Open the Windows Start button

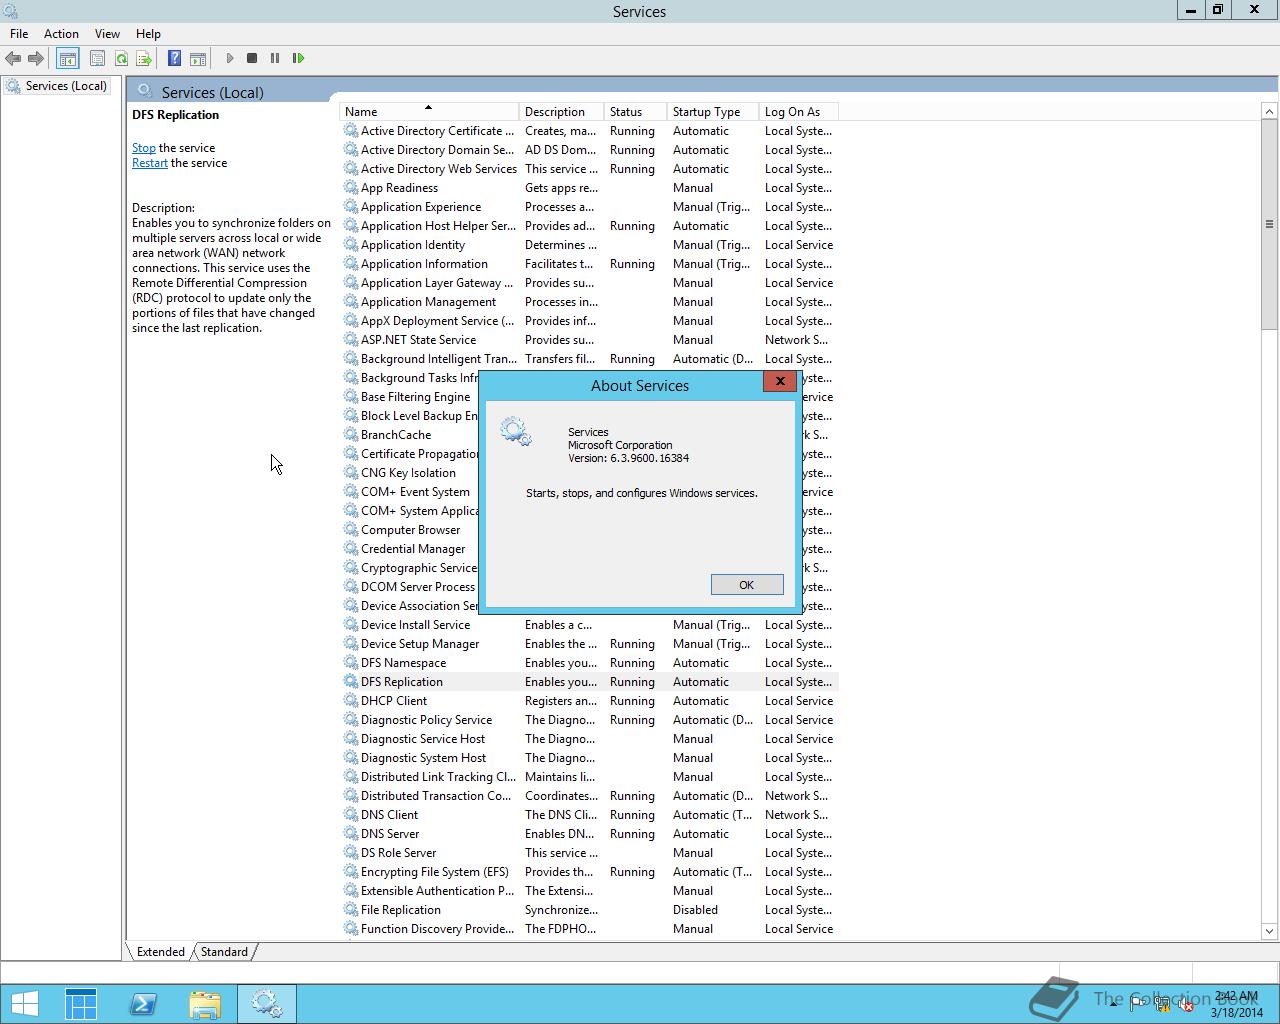pyautogui.click(x=25, y=1004)
